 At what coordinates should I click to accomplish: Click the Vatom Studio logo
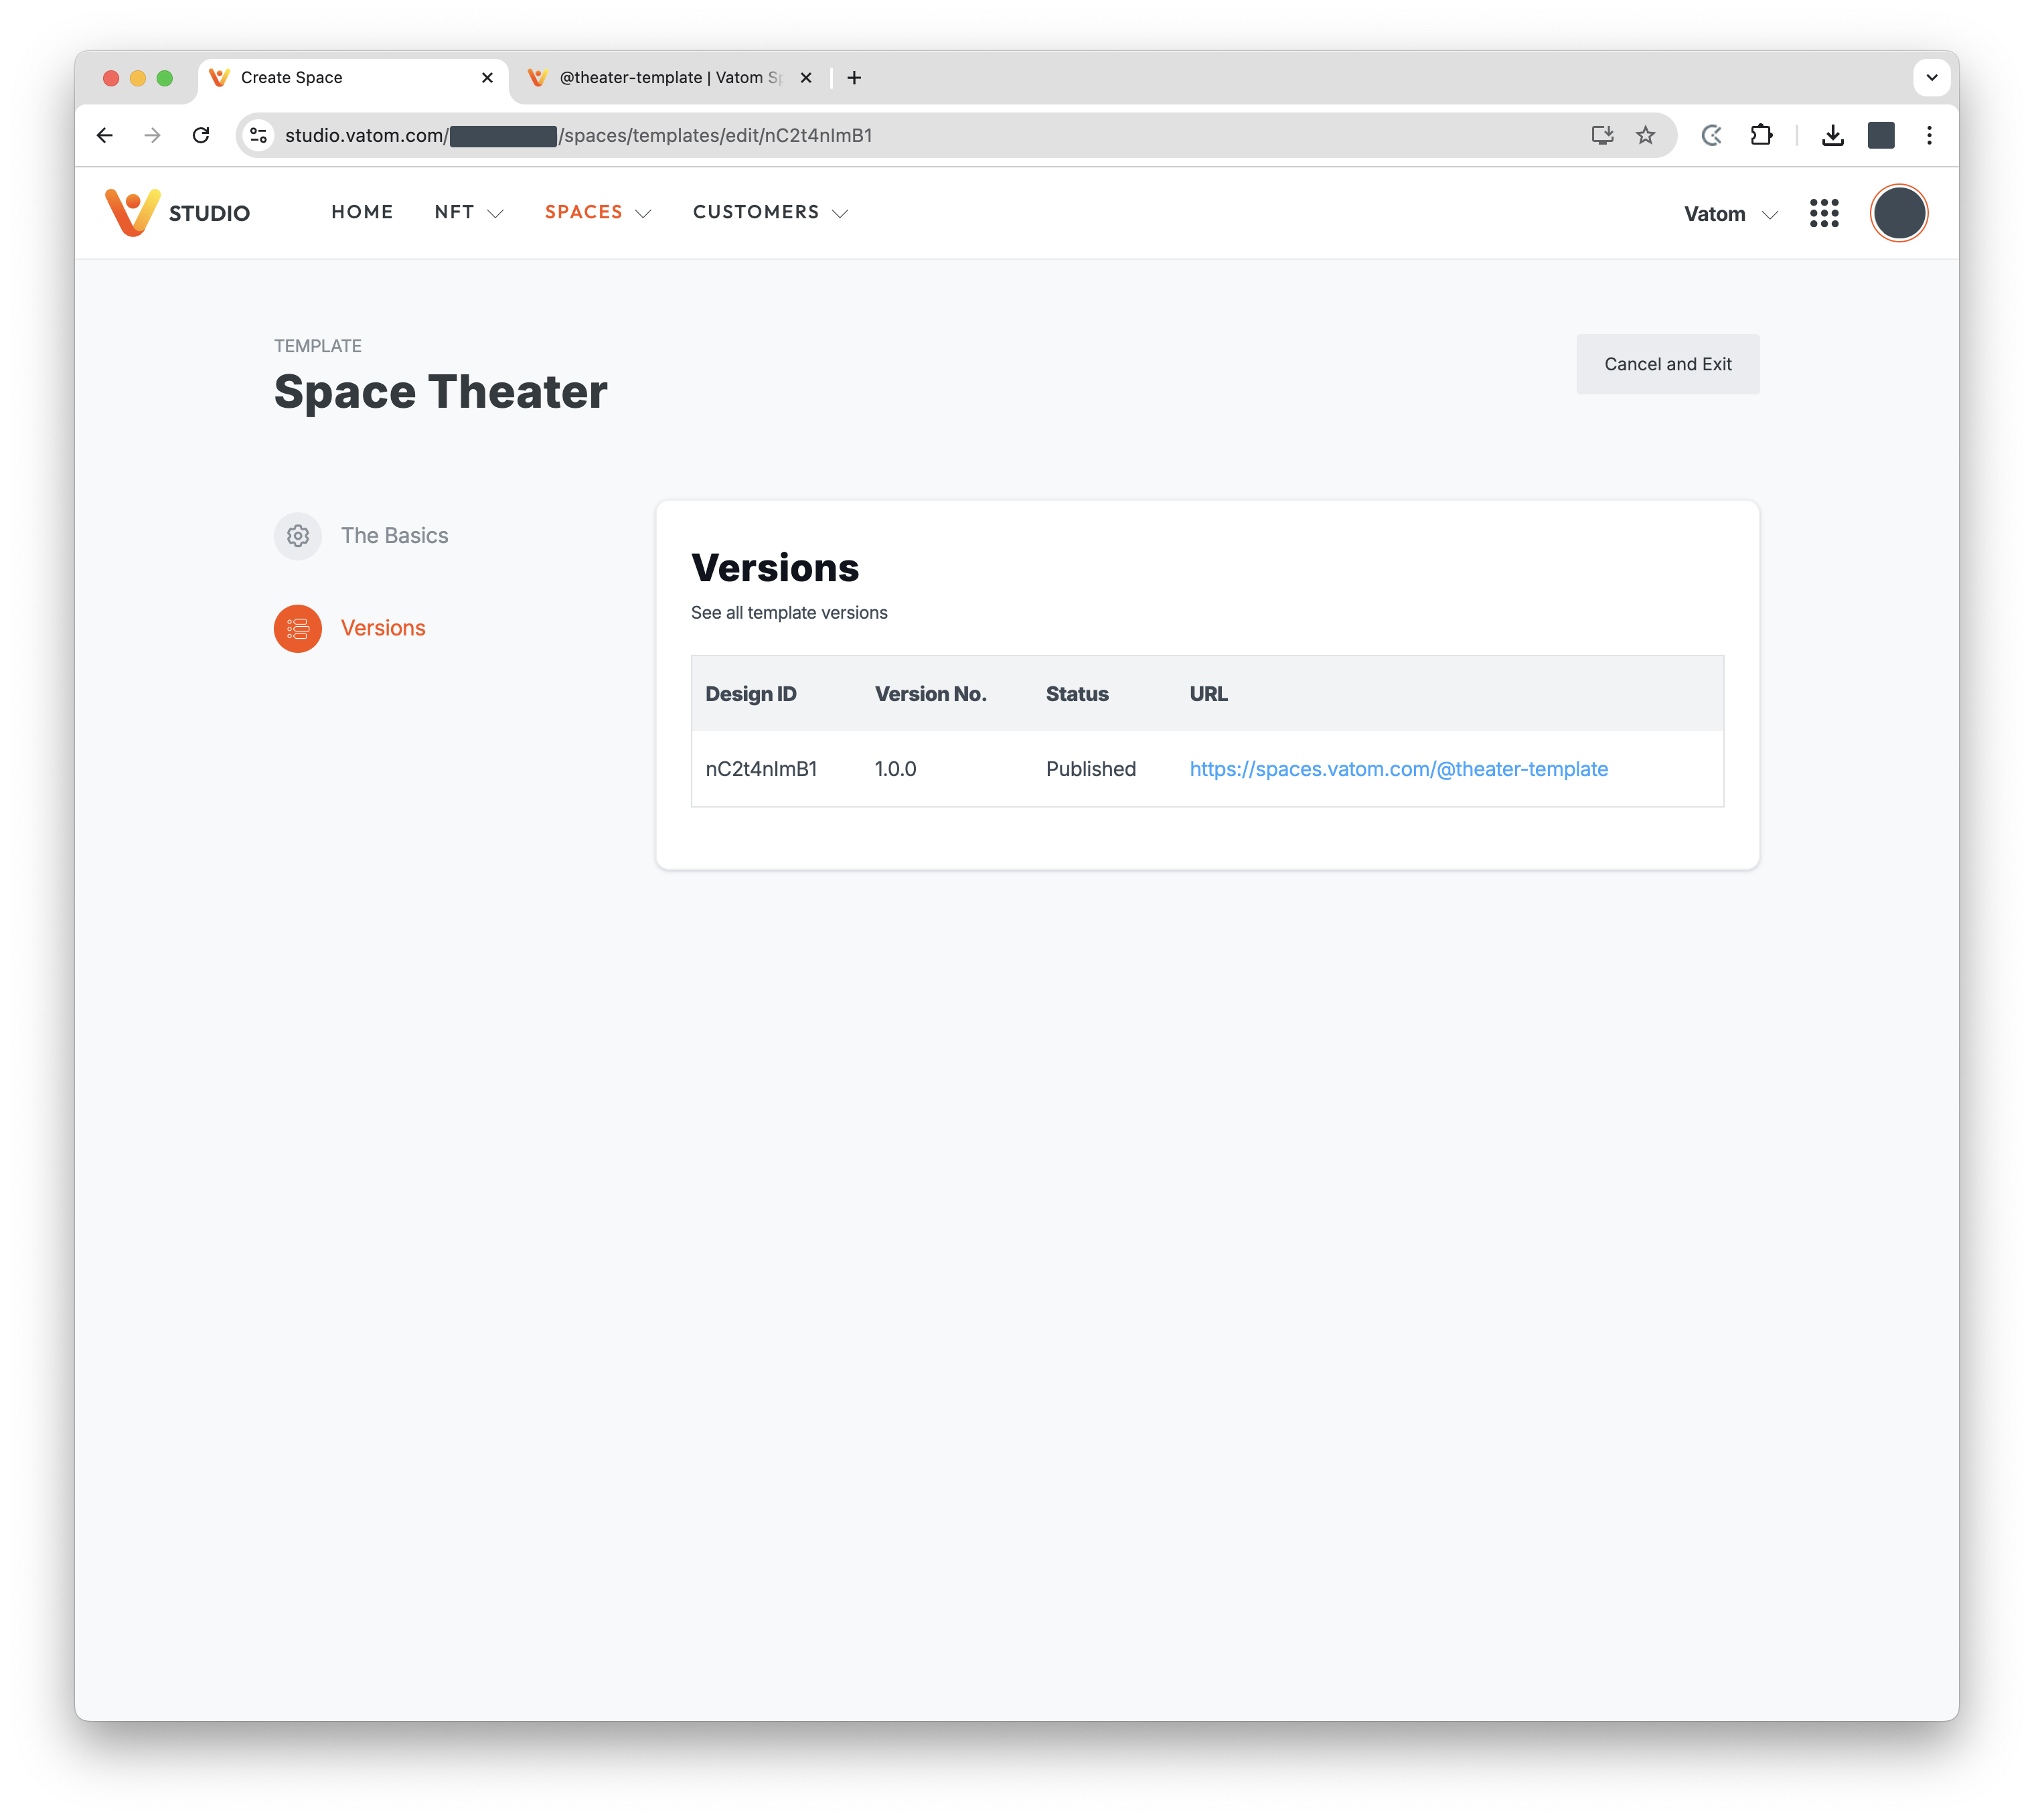(x=177, y=212)
